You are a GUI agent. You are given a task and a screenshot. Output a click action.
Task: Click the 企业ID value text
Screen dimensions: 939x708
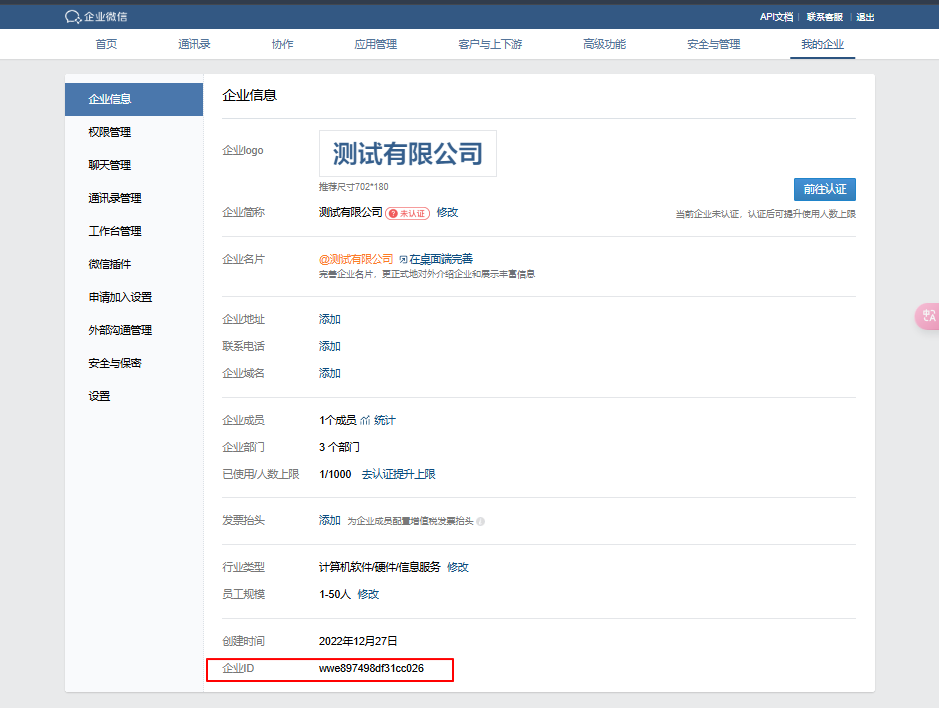(371, 668)
